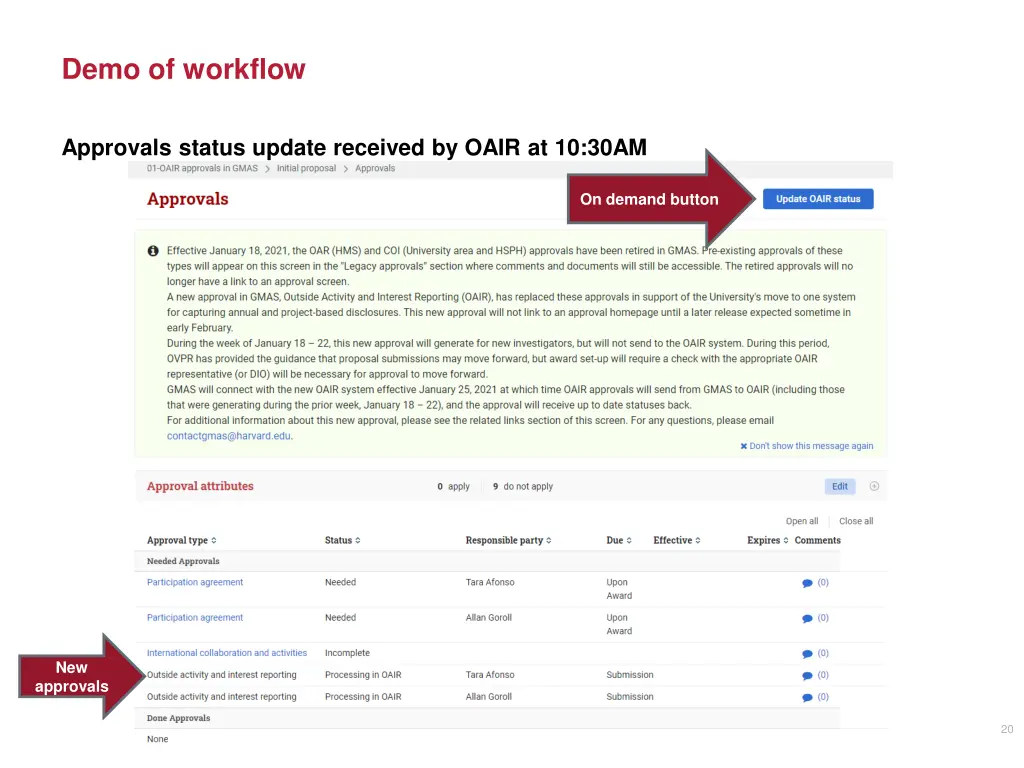
Task: Click comment count (0) for International collaboration row
Action: tap(823, 652)
